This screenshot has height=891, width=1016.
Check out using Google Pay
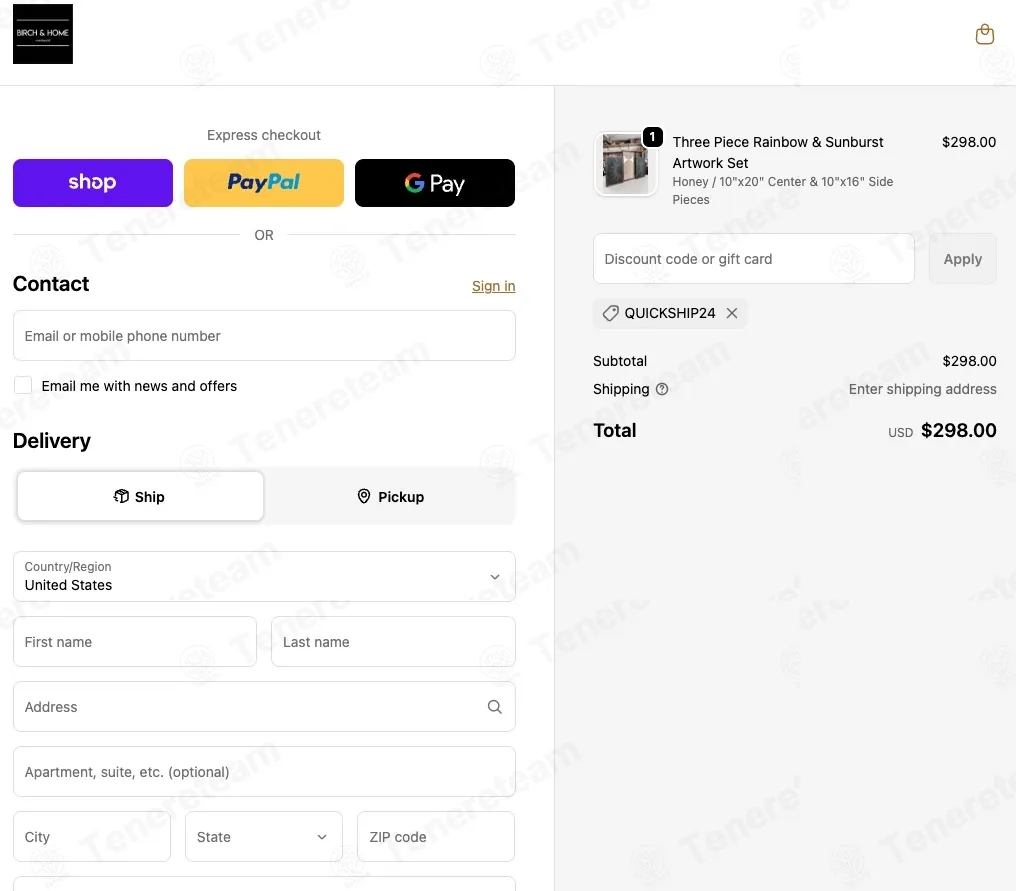435,183
